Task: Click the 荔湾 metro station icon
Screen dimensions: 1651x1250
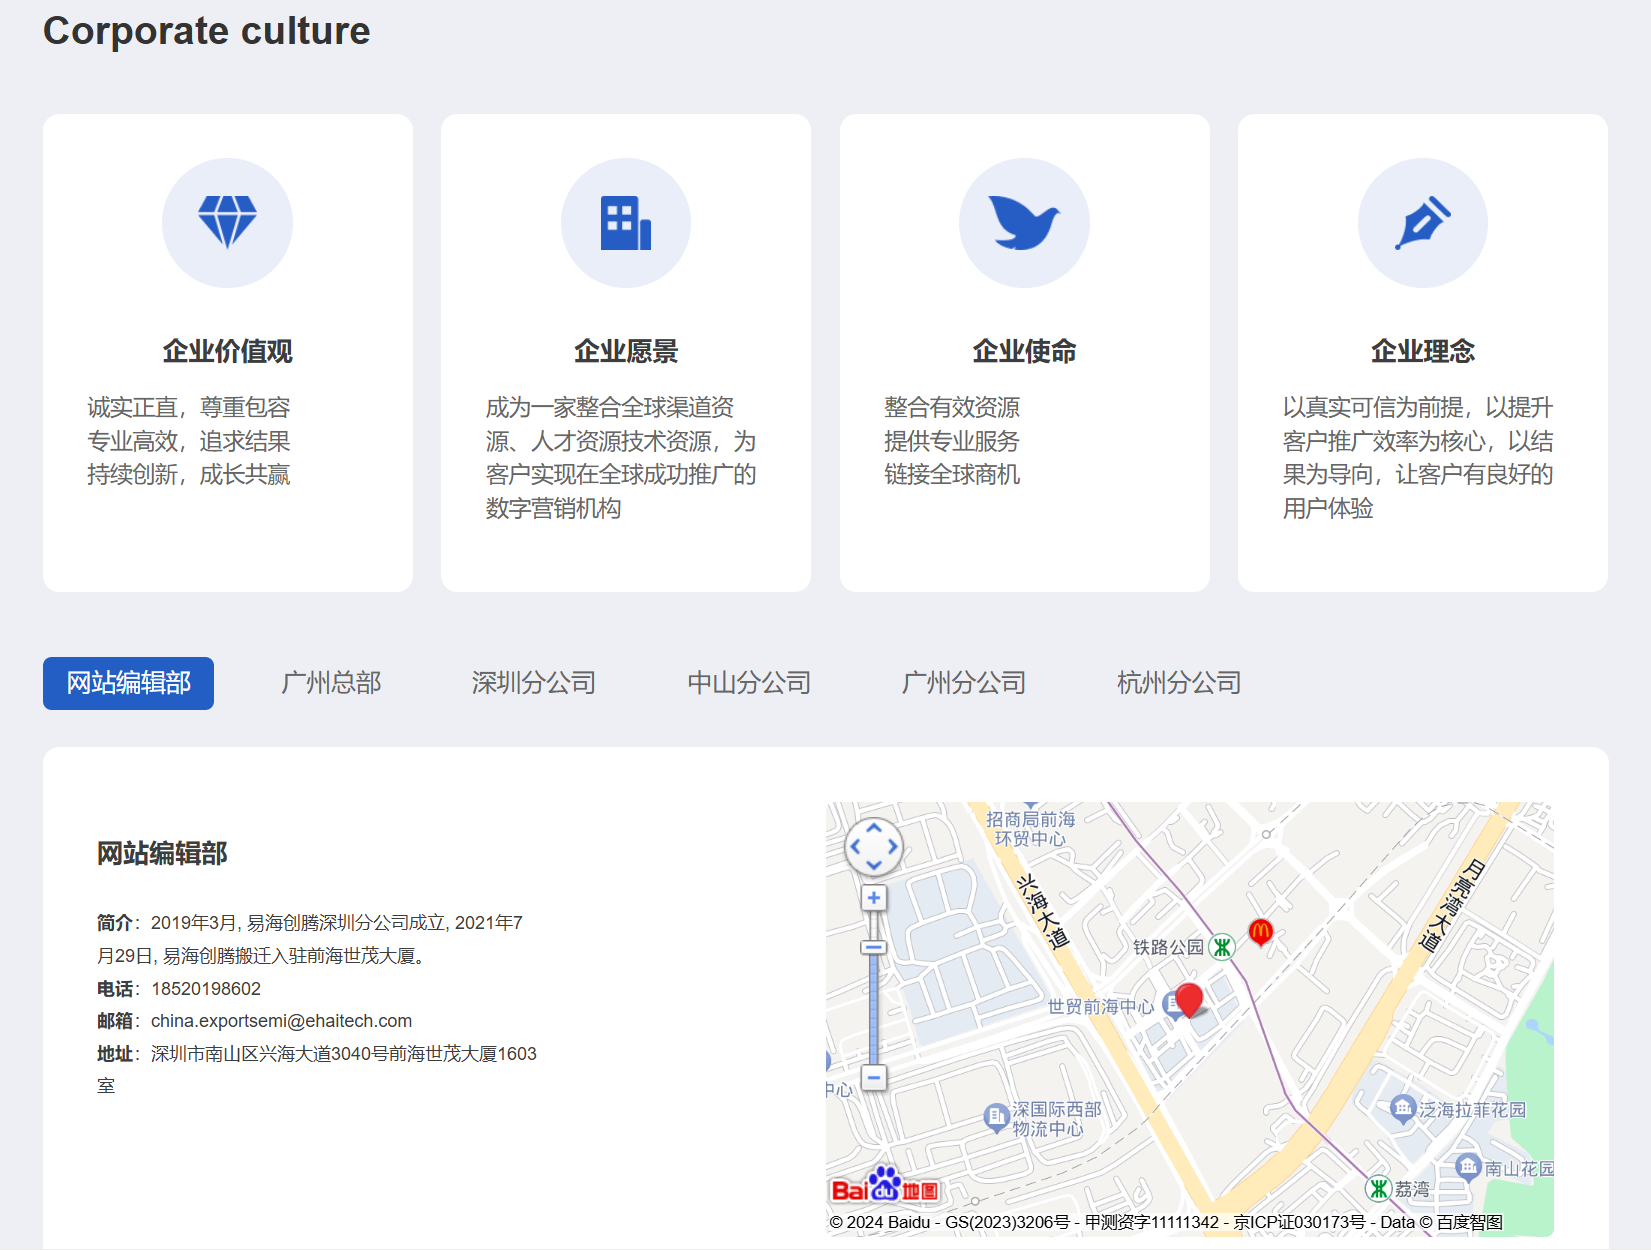Action: coord(1379,1188)
